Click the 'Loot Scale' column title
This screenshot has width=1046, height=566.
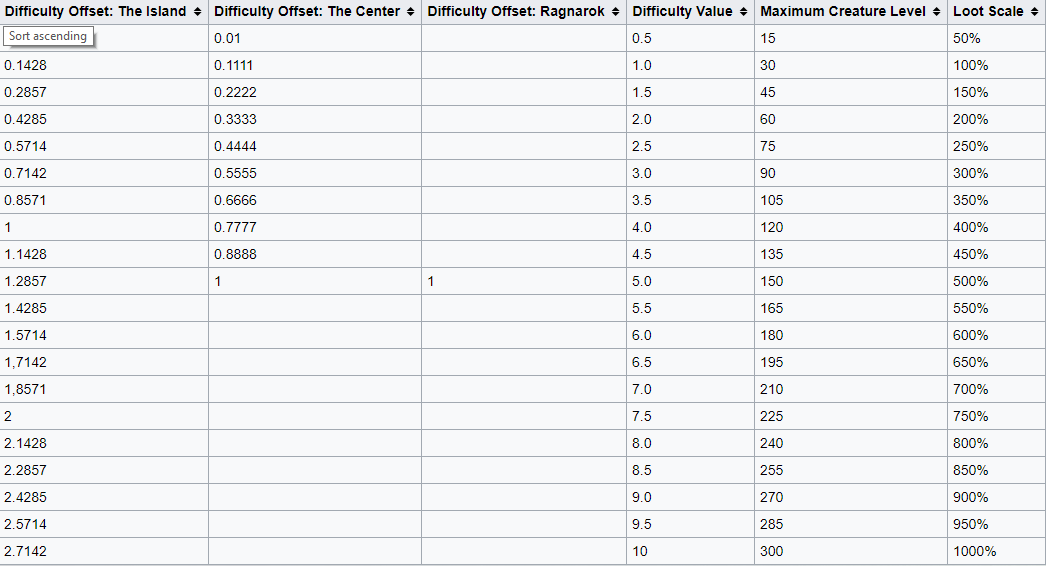click(988, 12)
